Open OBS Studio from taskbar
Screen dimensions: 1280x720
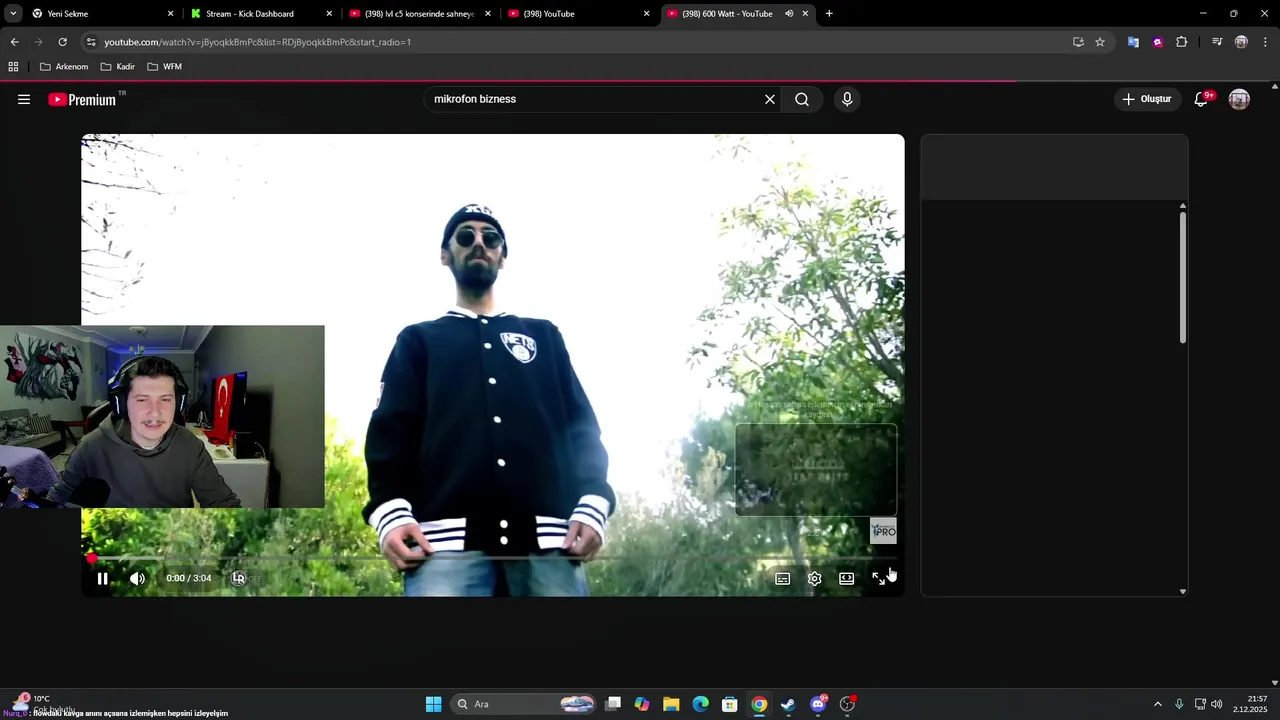847,704
